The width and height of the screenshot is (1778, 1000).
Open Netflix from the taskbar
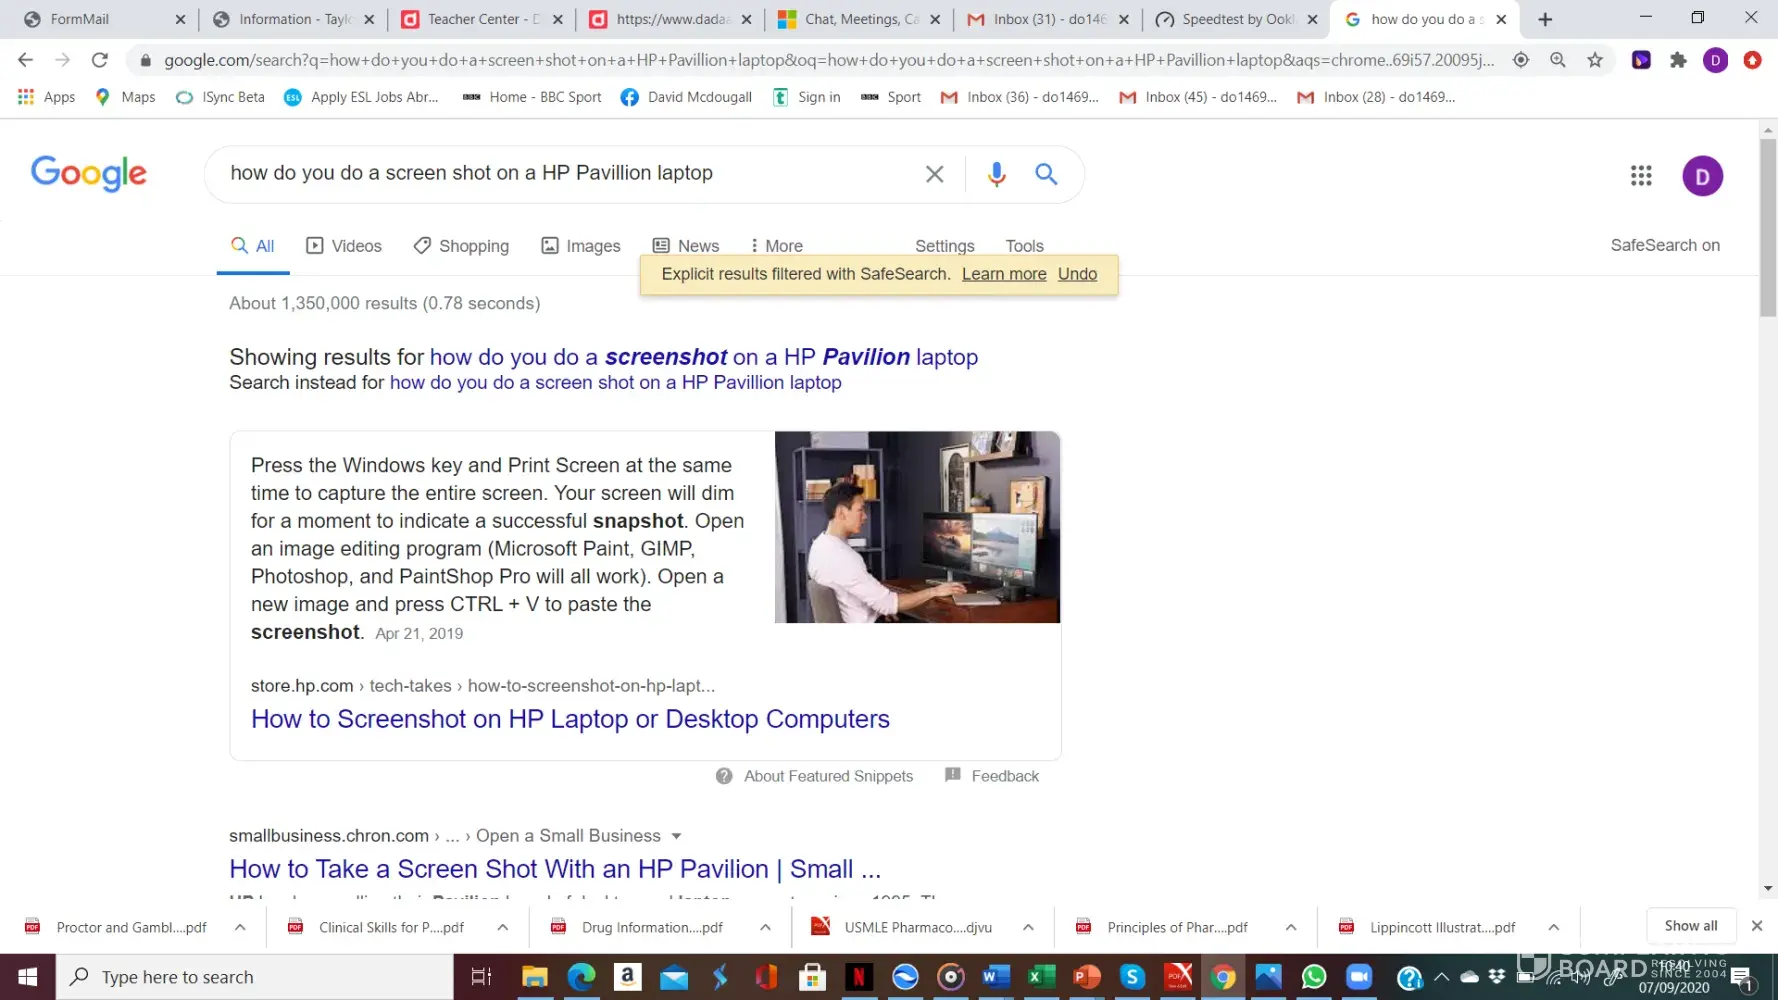pos(858,976)
